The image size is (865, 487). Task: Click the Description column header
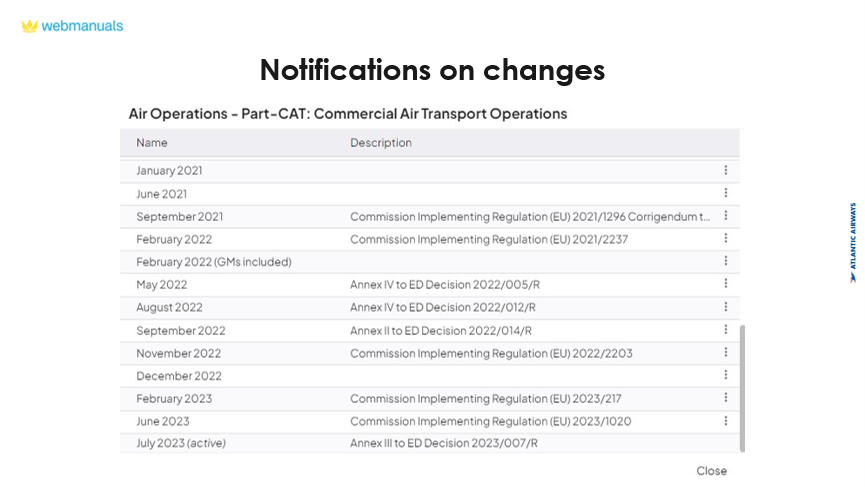tap(381, 143)
